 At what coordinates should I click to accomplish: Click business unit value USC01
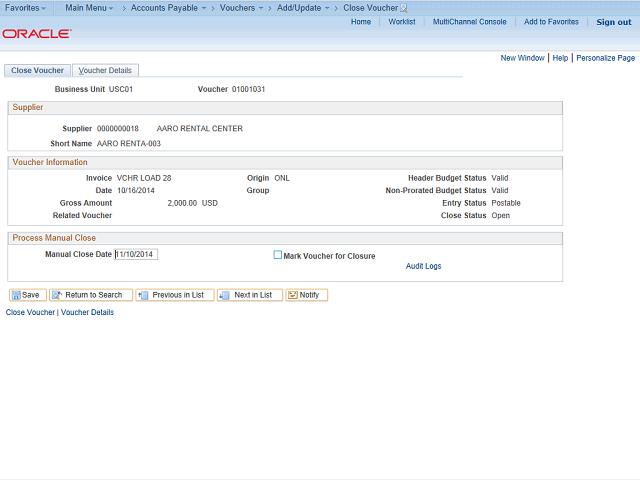(x=121, y=89)
